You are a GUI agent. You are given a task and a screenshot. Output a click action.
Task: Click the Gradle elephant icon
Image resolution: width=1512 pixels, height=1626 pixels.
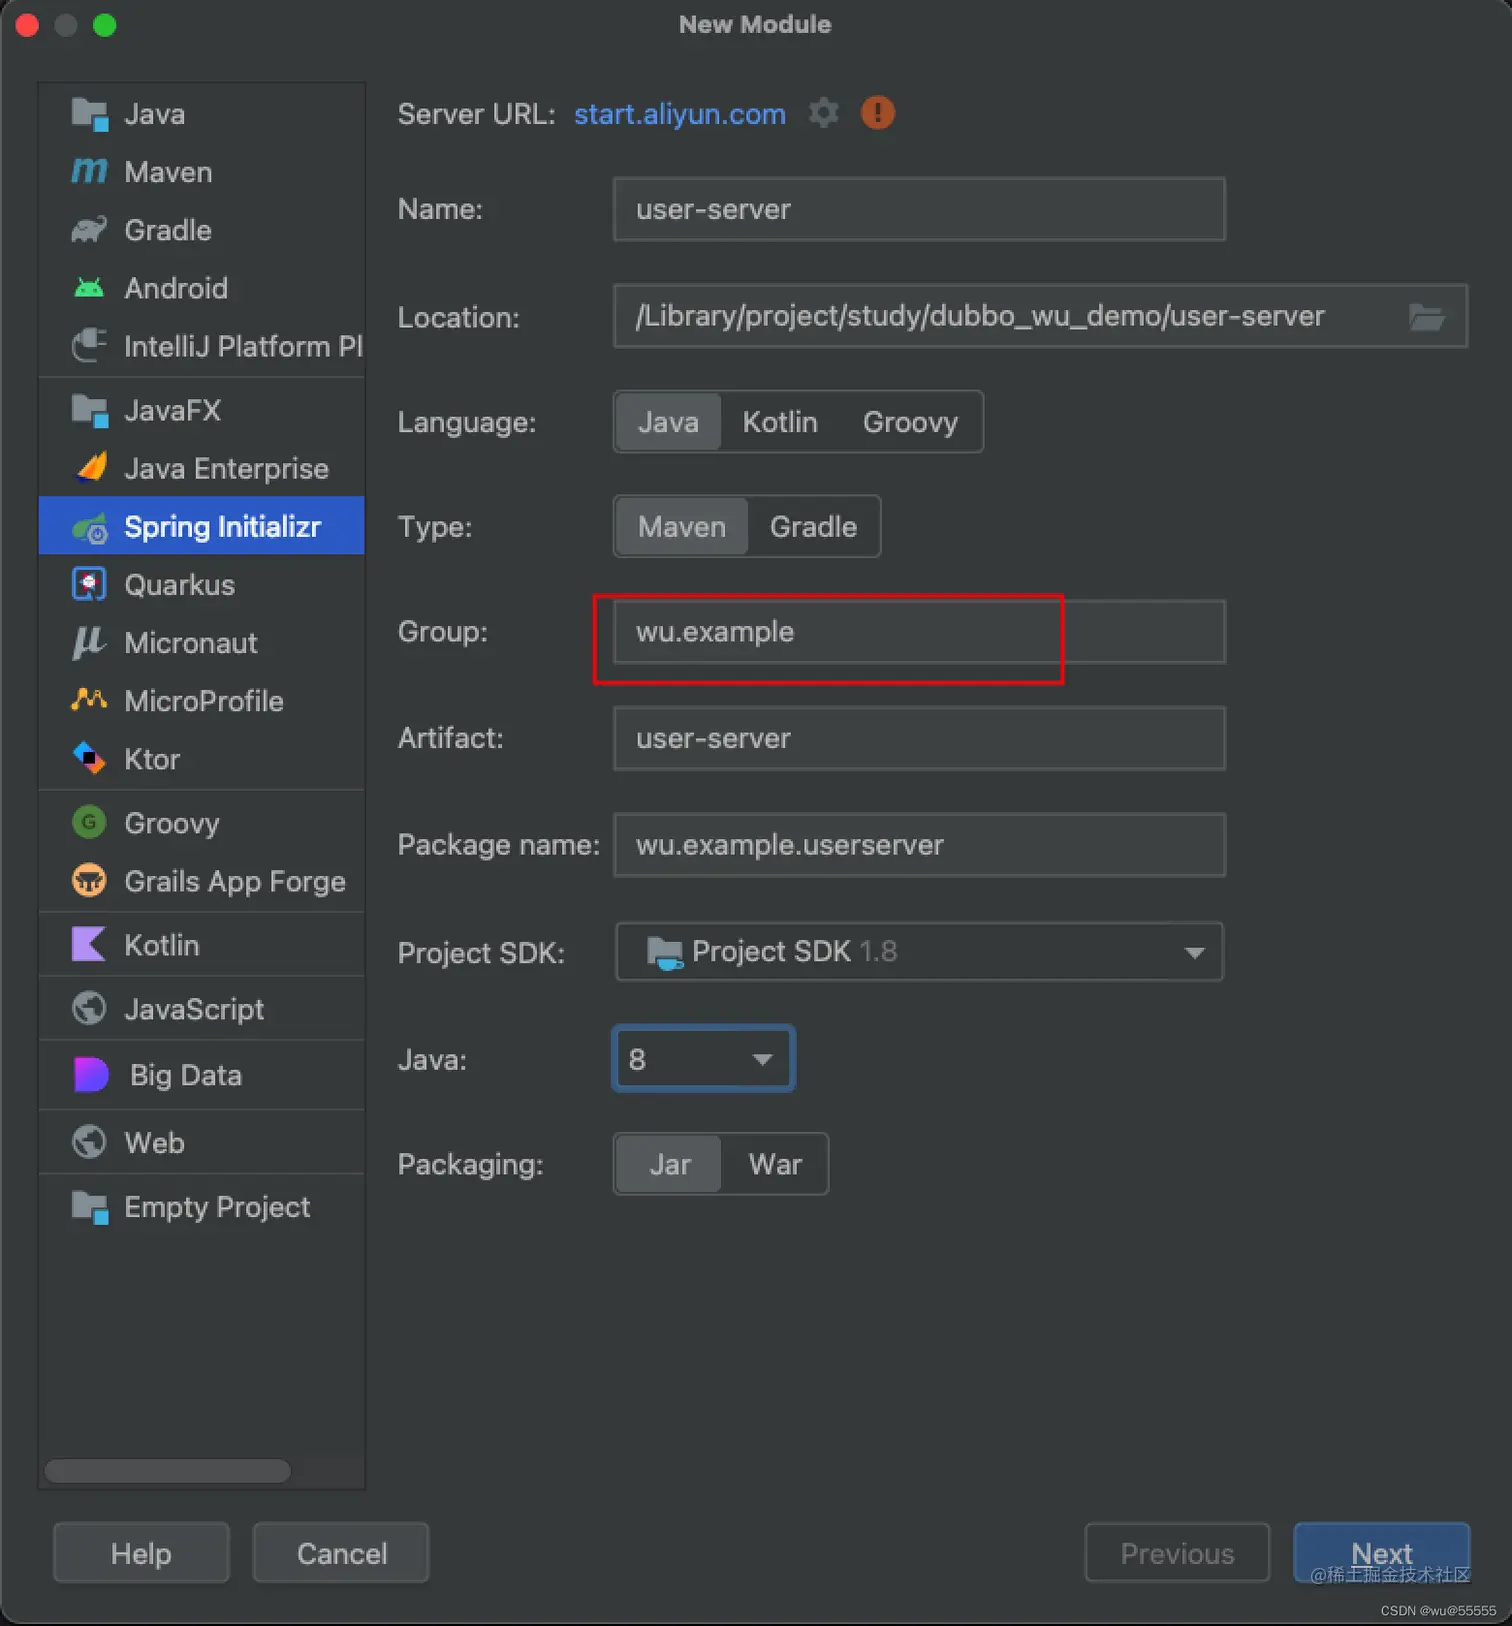[x=89, y=230]
